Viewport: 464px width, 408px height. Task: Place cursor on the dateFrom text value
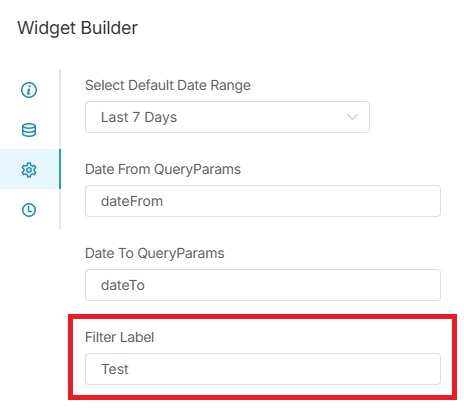[x=132, y=201]
